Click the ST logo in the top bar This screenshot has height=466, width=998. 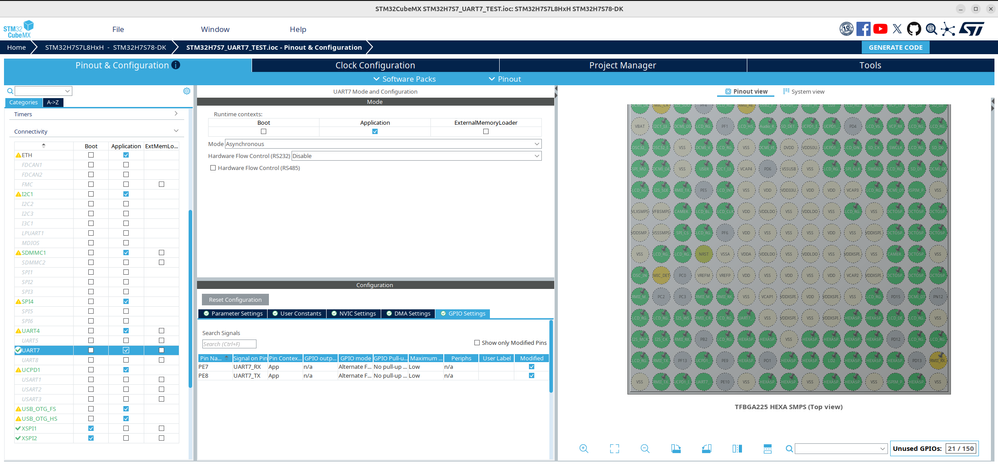(x=972, y=29)
